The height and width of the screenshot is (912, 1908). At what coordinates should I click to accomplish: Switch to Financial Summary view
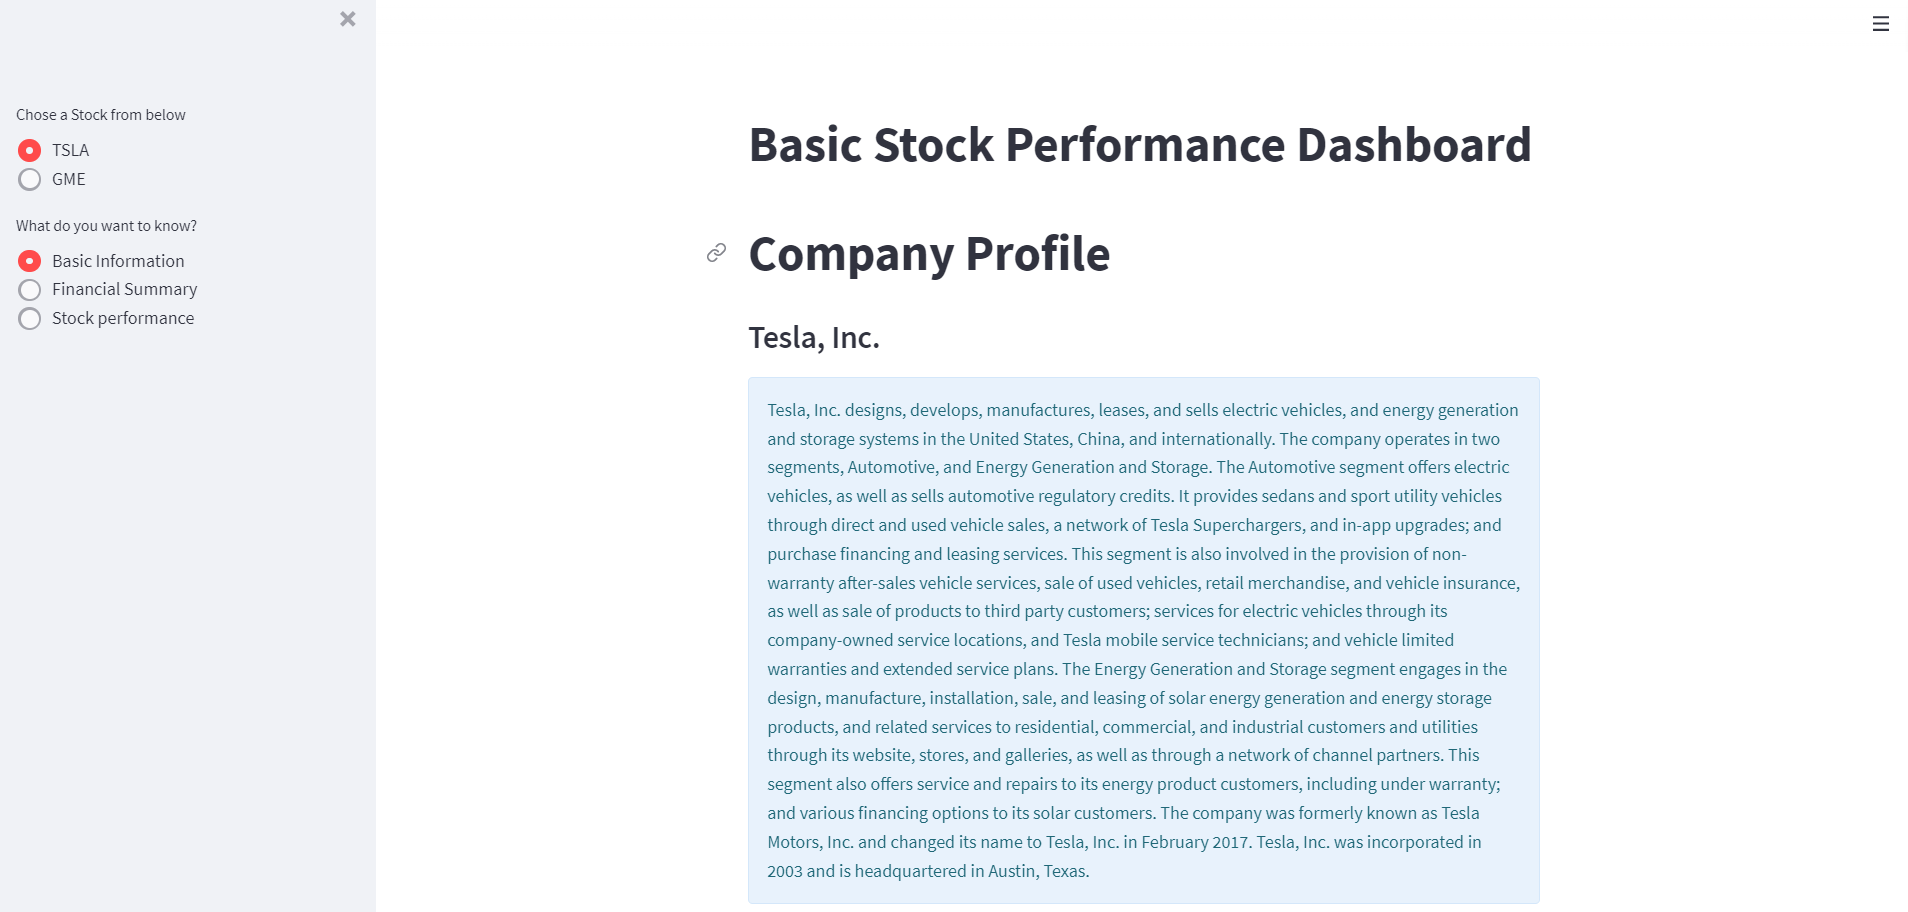[123, 289]
